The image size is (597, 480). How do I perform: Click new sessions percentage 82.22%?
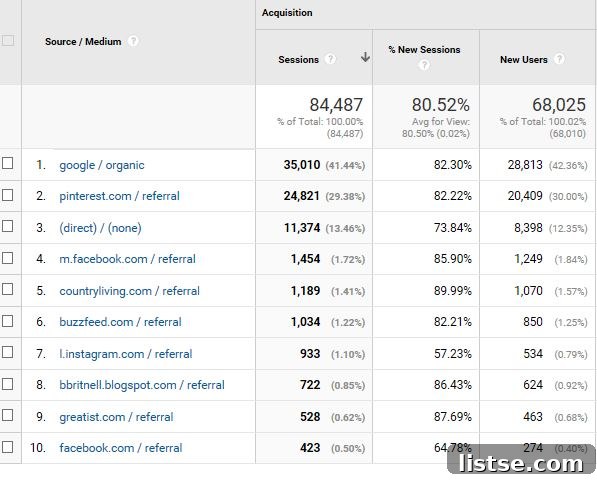[453, 196]
